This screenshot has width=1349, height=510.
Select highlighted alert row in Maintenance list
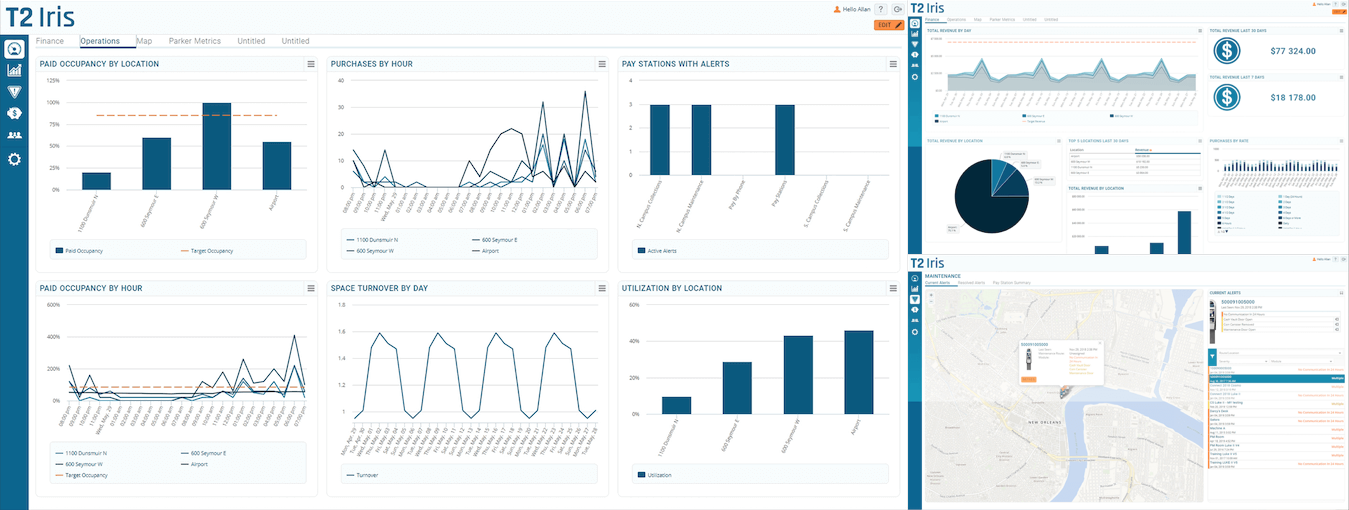(x=1277, y=378)
